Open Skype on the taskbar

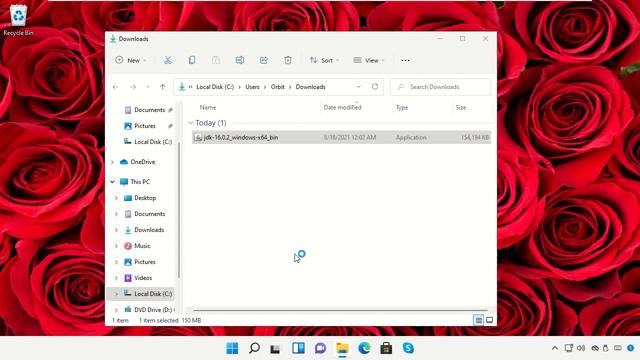[x=408, y=348]
